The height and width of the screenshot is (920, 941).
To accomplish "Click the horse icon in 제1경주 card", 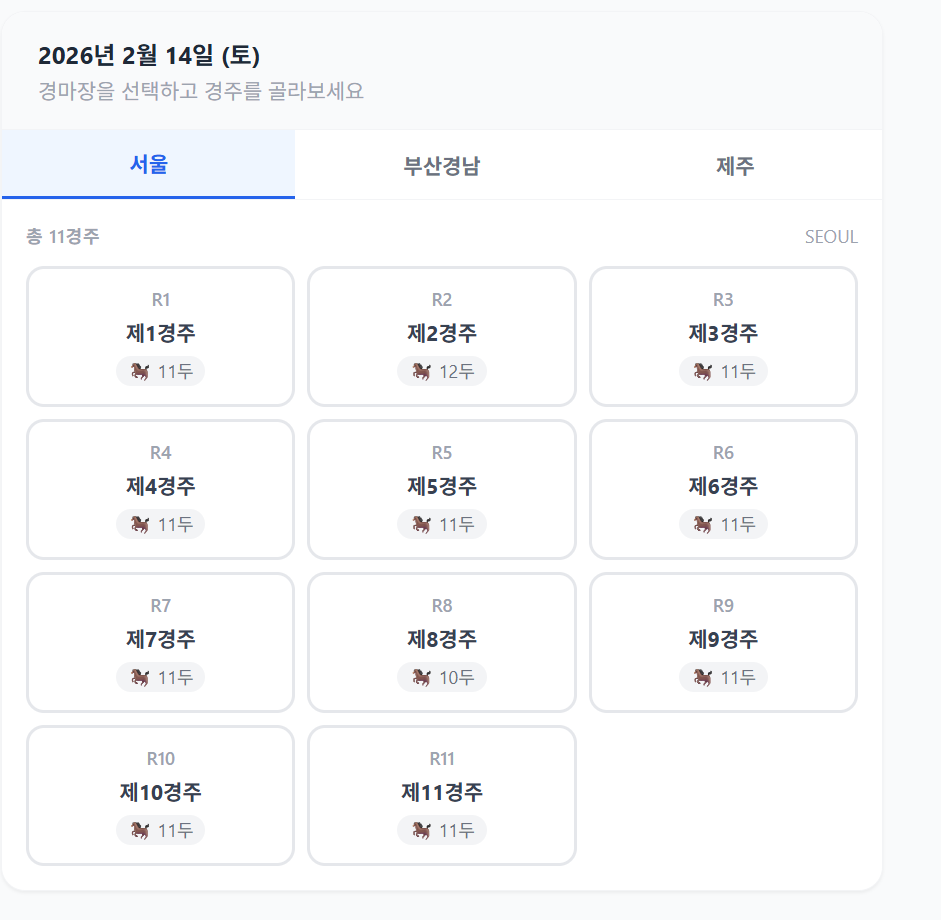I will pyautogui.click(x=140, y=371).
